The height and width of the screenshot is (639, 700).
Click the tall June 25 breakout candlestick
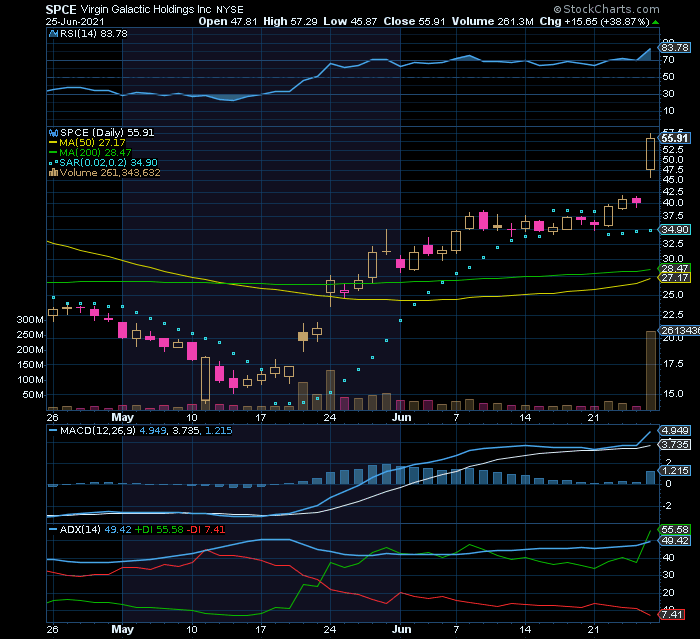tap(650, 155)
